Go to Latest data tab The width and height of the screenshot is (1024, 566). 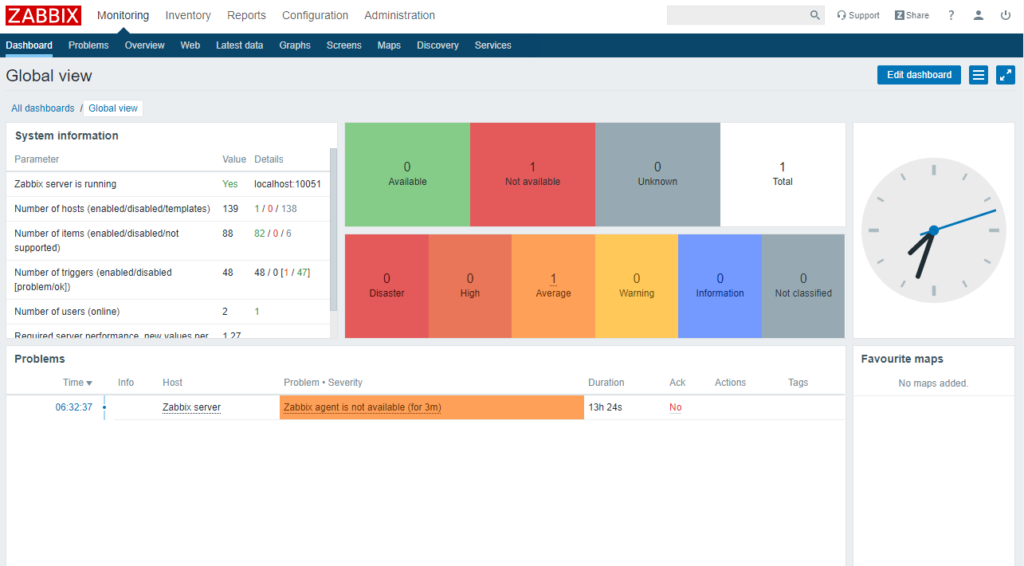tap(239, 45)
